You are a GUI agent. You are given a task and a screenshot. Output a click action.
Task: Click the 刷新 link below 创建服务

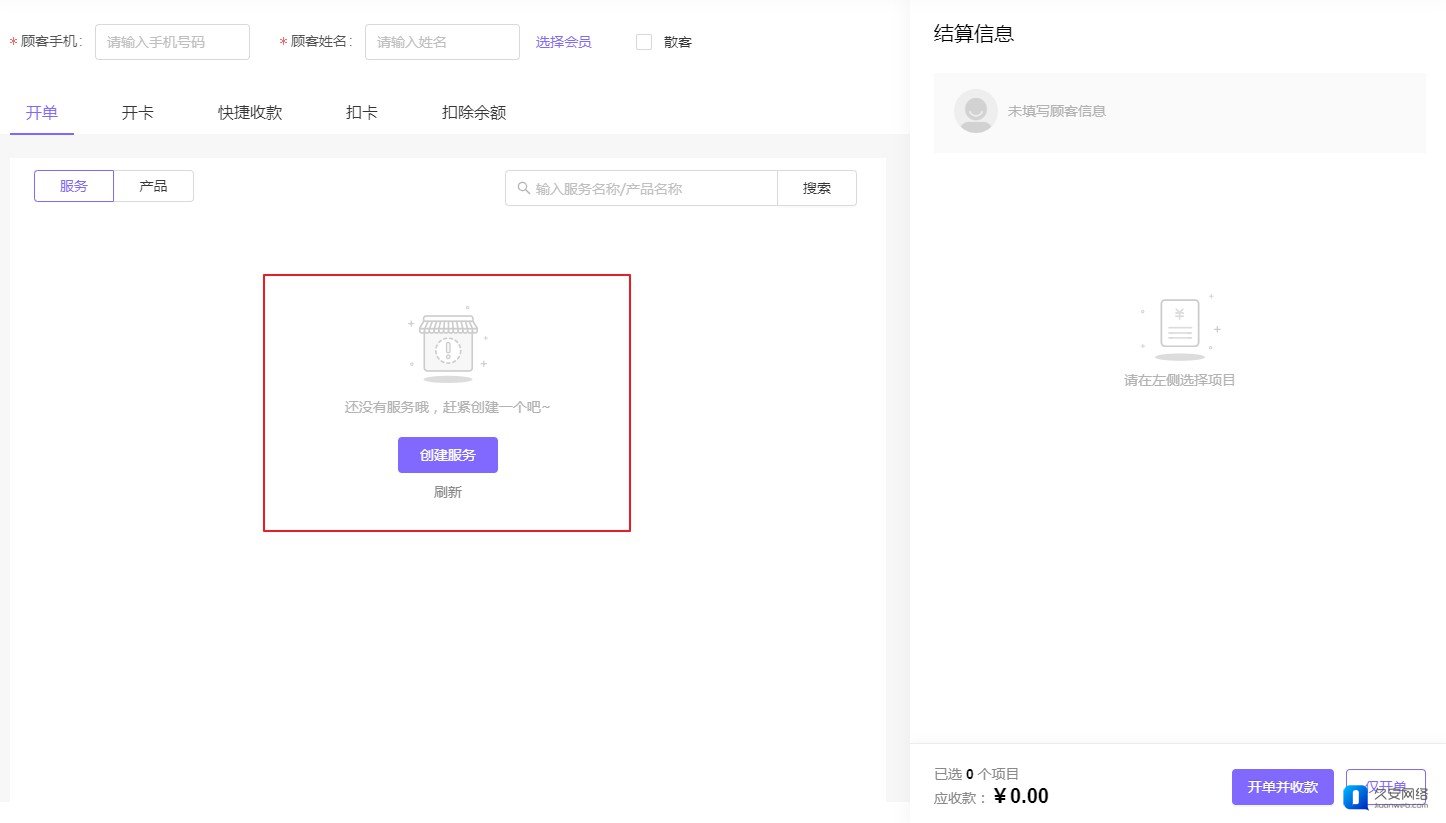(448, 492)
